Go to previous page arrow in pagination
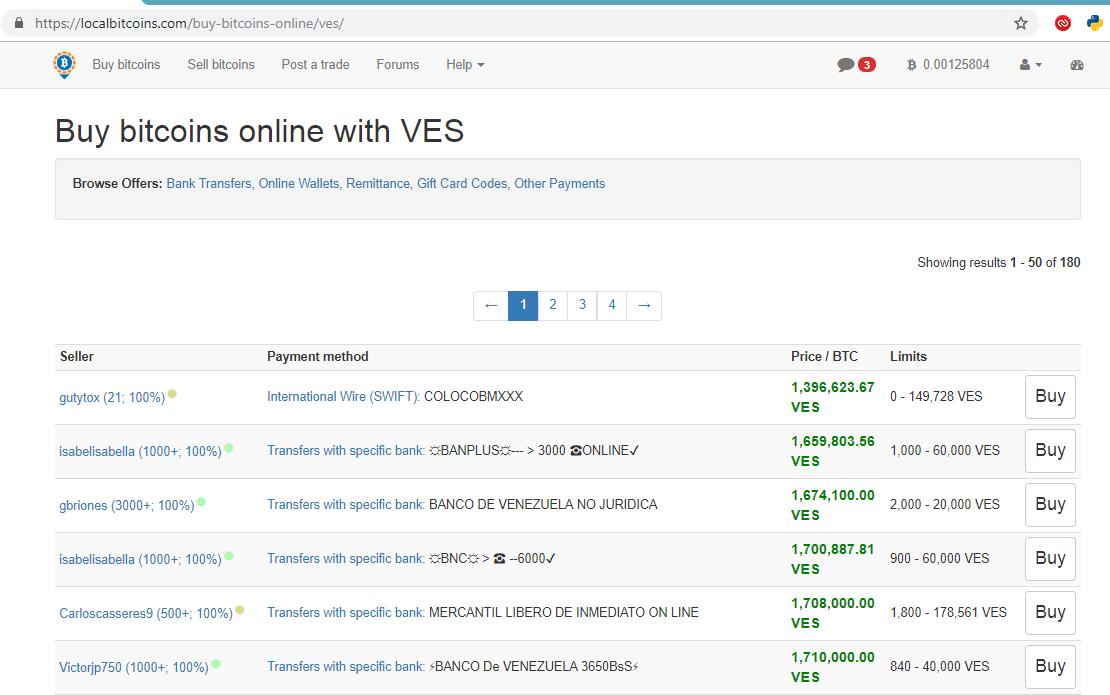Screen dimensions: 1110x695 [491, 306]
